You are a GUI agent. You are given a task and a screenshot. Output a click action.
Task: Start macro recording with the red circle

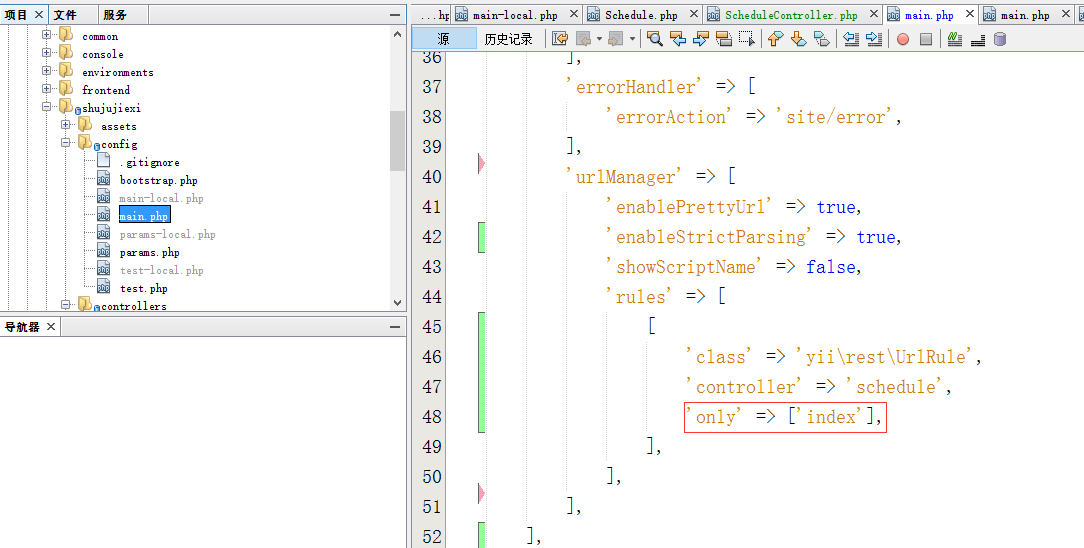903,39
